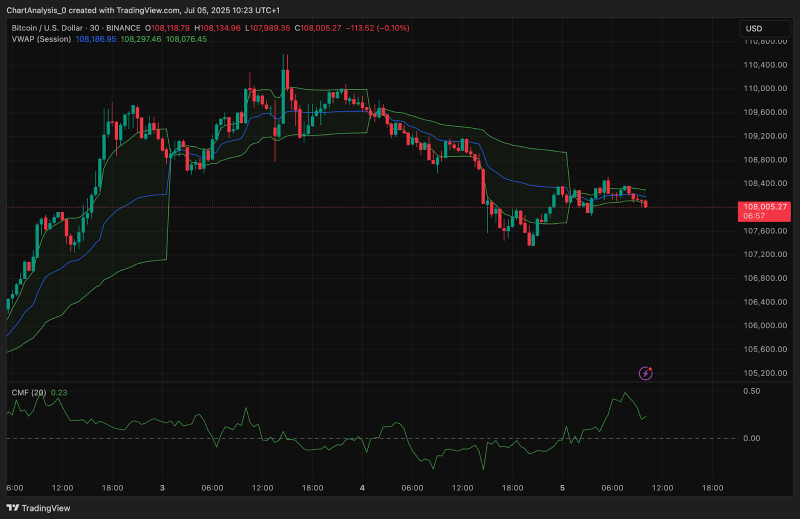Click the purple lightning bolt icon
800x519 pixels.
coord(645,373)
